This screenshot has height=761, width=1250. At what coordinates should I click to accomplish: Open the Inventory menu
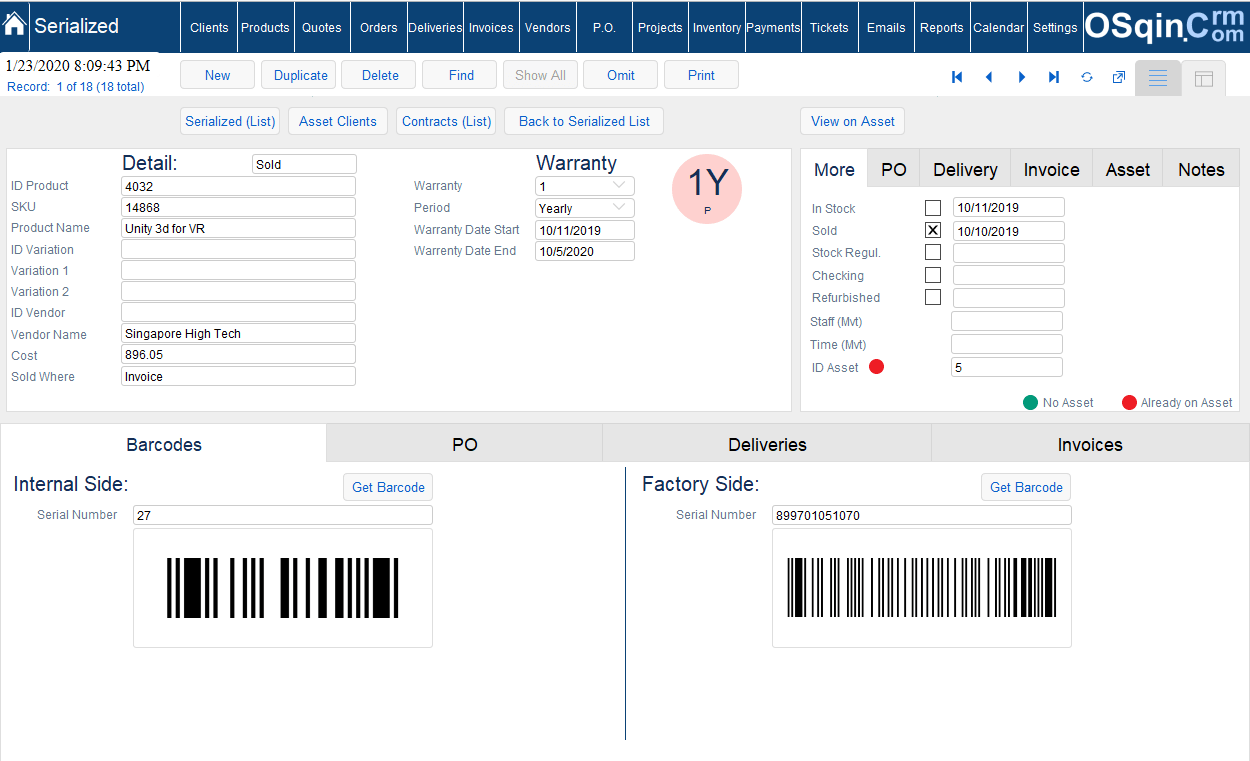717,27
